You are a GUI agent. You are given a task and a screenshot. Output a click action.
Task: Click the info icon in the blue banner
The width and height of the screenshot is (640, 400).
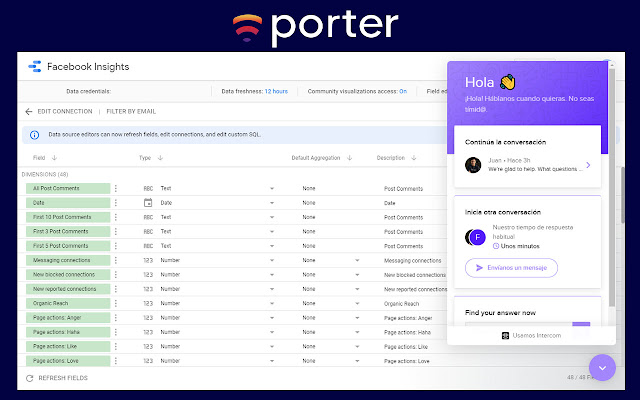35,135
